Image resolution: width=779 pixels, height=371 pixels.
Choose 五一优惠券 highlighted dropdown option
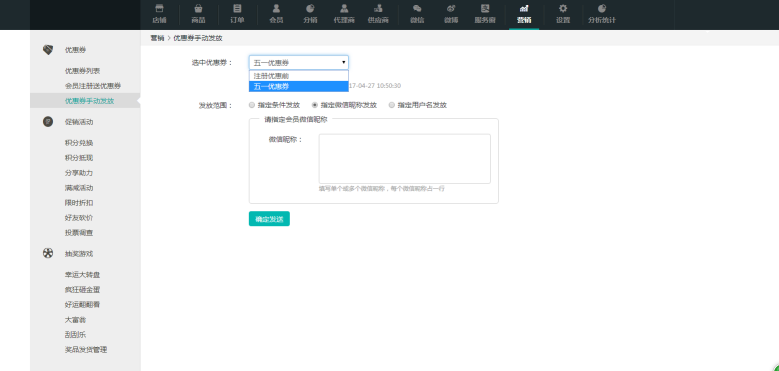click(299, 86)
